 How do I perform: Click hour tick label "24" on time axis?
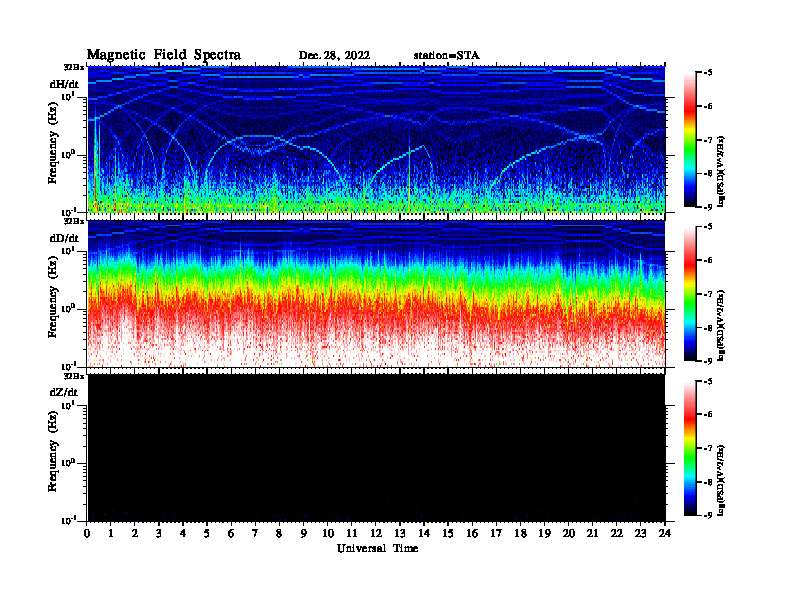point(665,533)
